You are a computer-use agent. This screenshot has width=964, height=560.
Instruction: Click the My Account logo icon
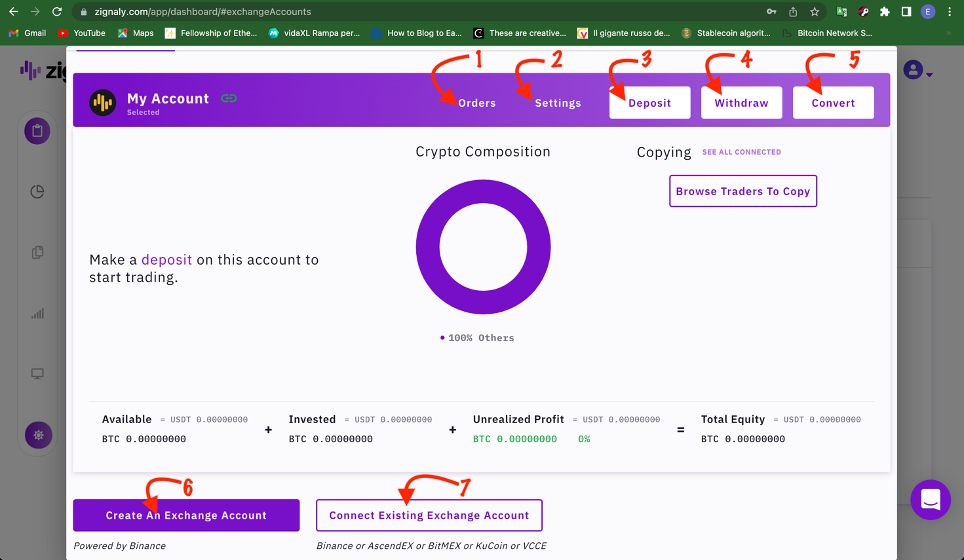(103, 102)
